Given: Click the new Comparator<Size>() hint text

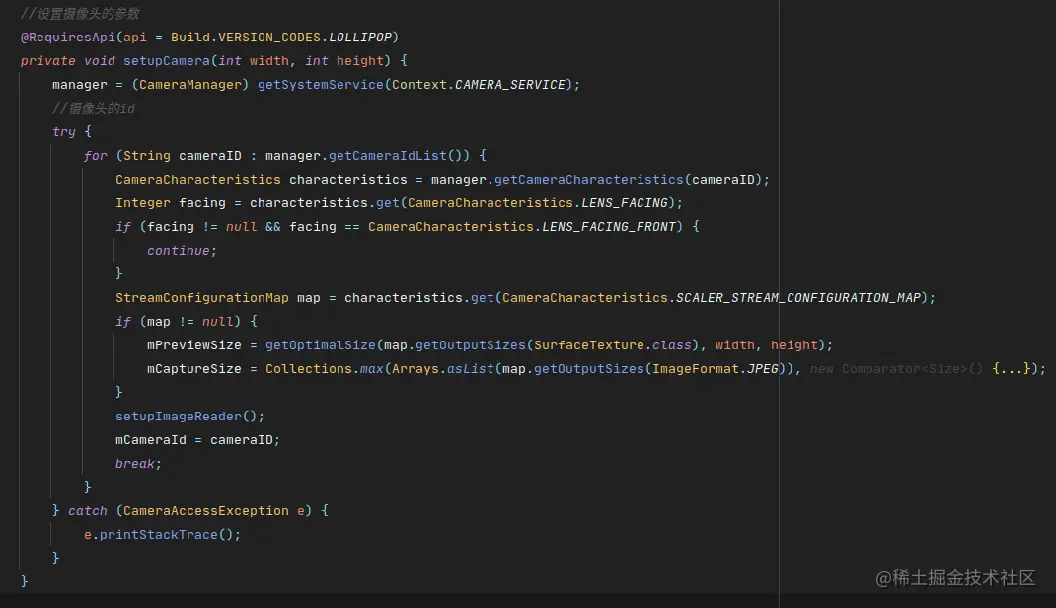Looking at the screenshot, I should point(896,369).
